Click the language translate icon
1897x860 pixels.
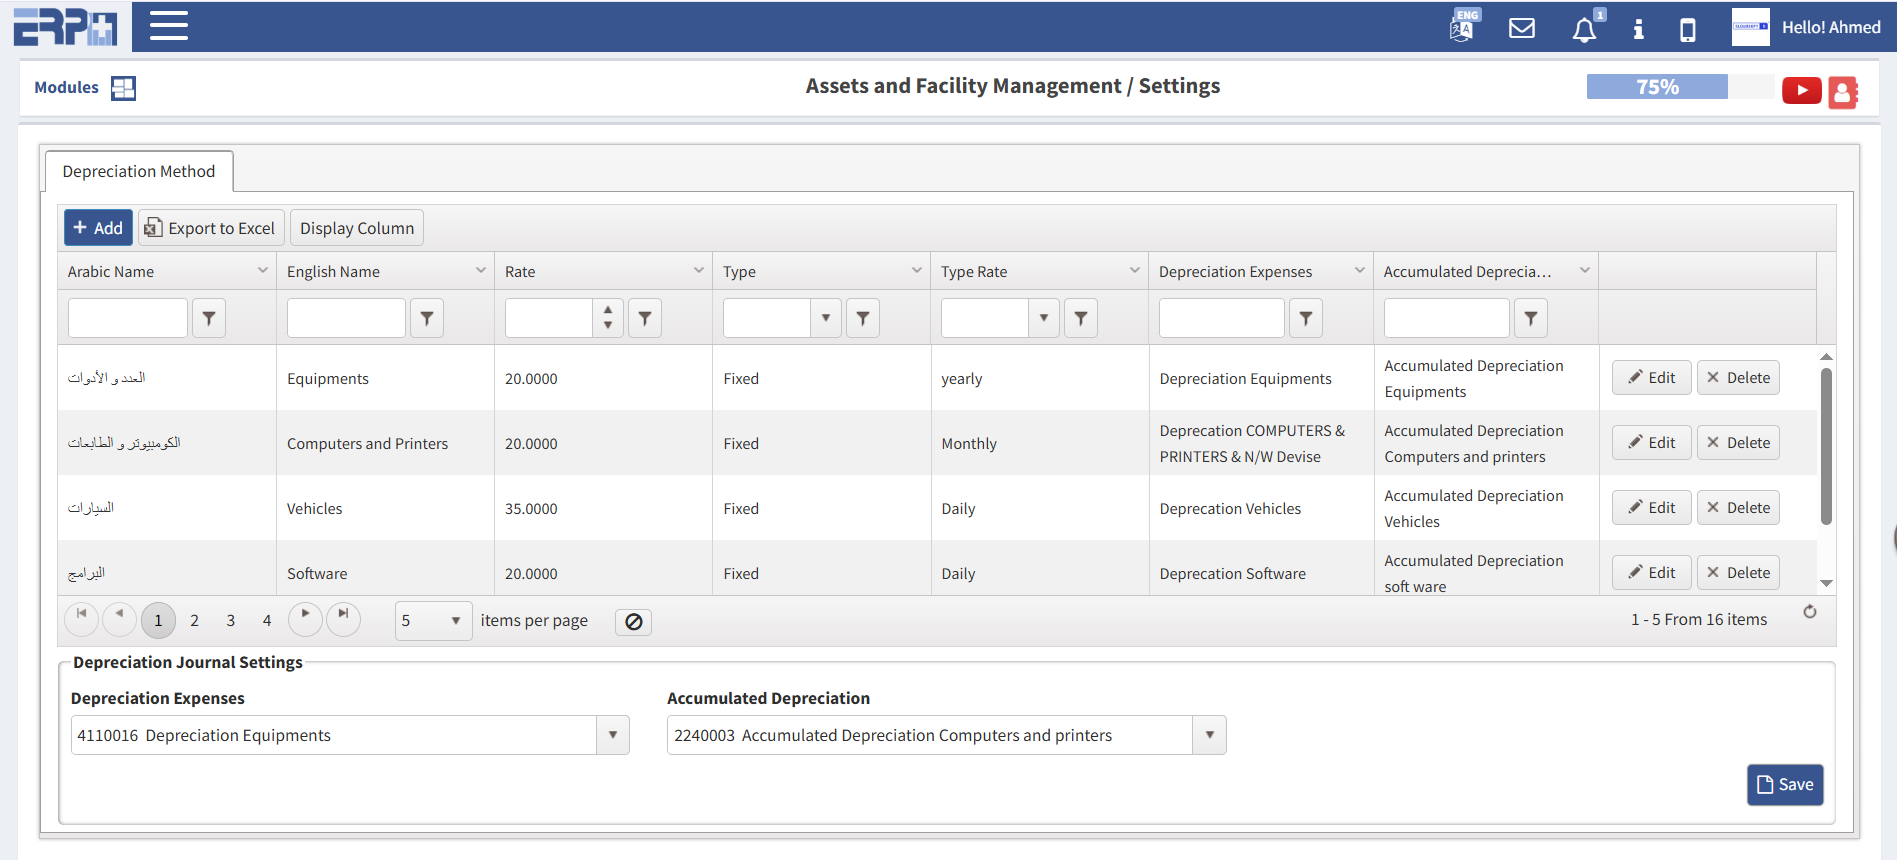1462,27
